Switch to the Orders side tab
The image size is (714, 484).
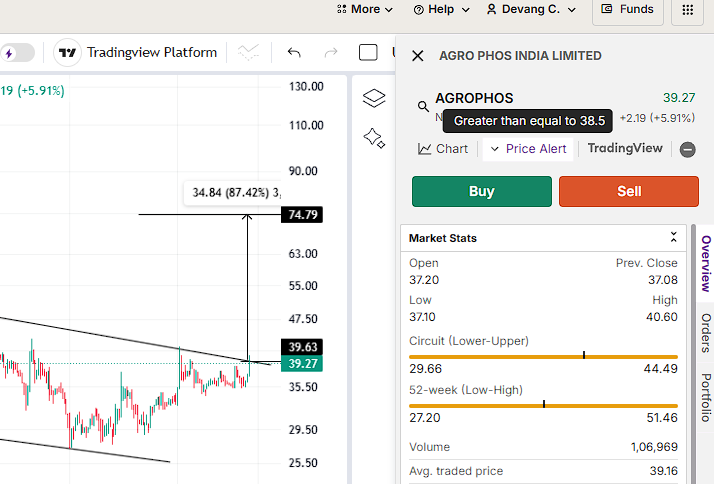tap(705, 333)
